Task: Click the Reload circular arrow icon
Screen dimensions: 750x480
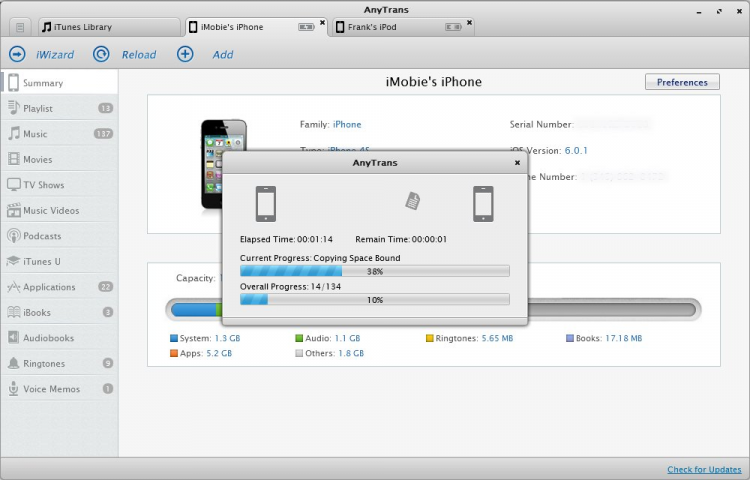Action: (x=101, y=54)
